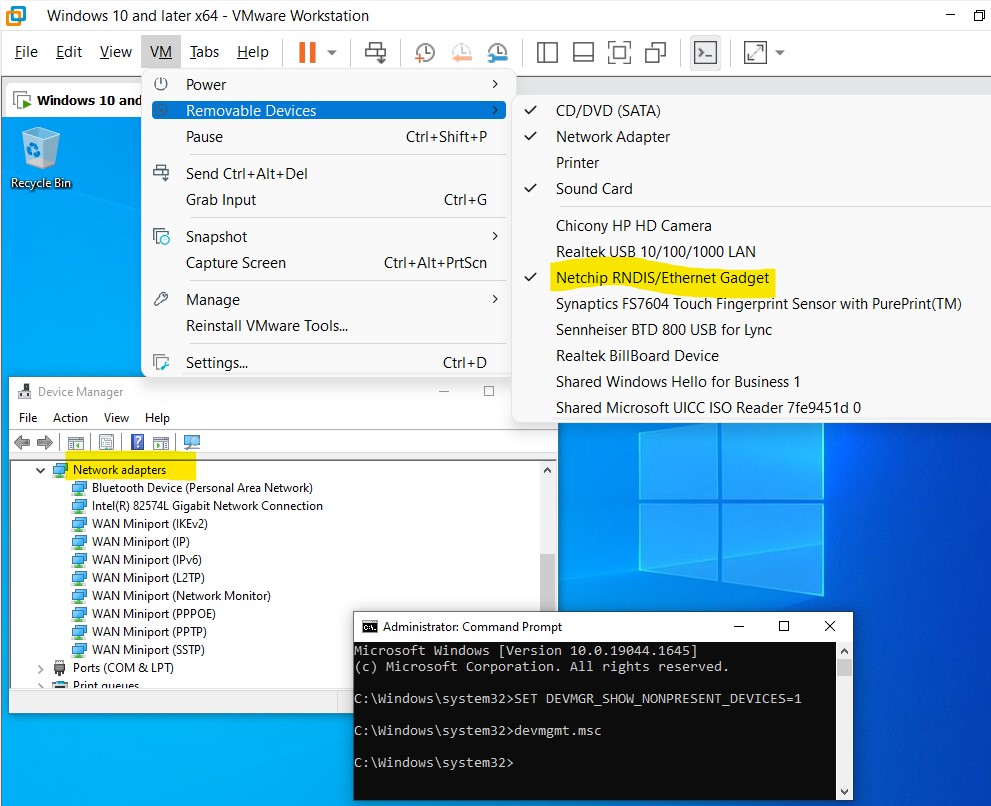The image size is (991, 806).
Task: Open the Tabs menu in VMware
Action: [x=204, y=52]
